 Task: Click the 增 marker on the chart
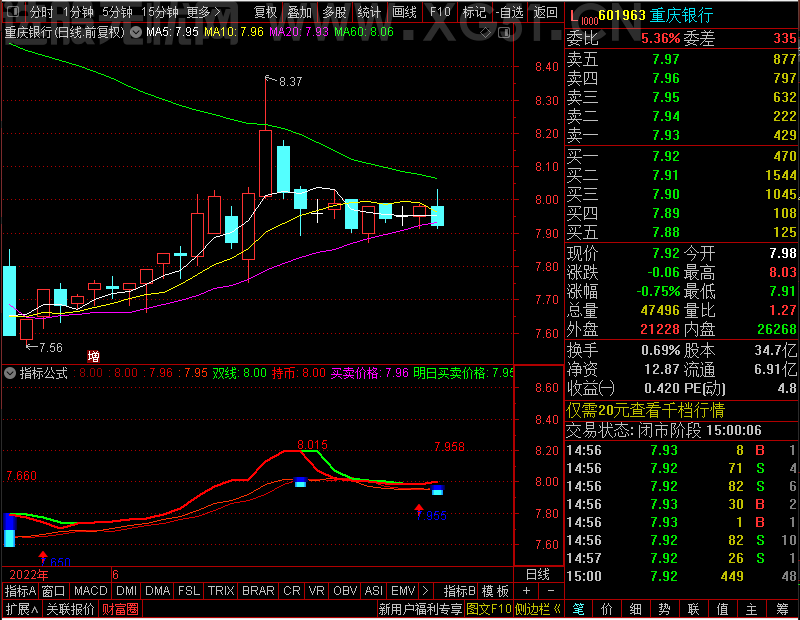93,356
